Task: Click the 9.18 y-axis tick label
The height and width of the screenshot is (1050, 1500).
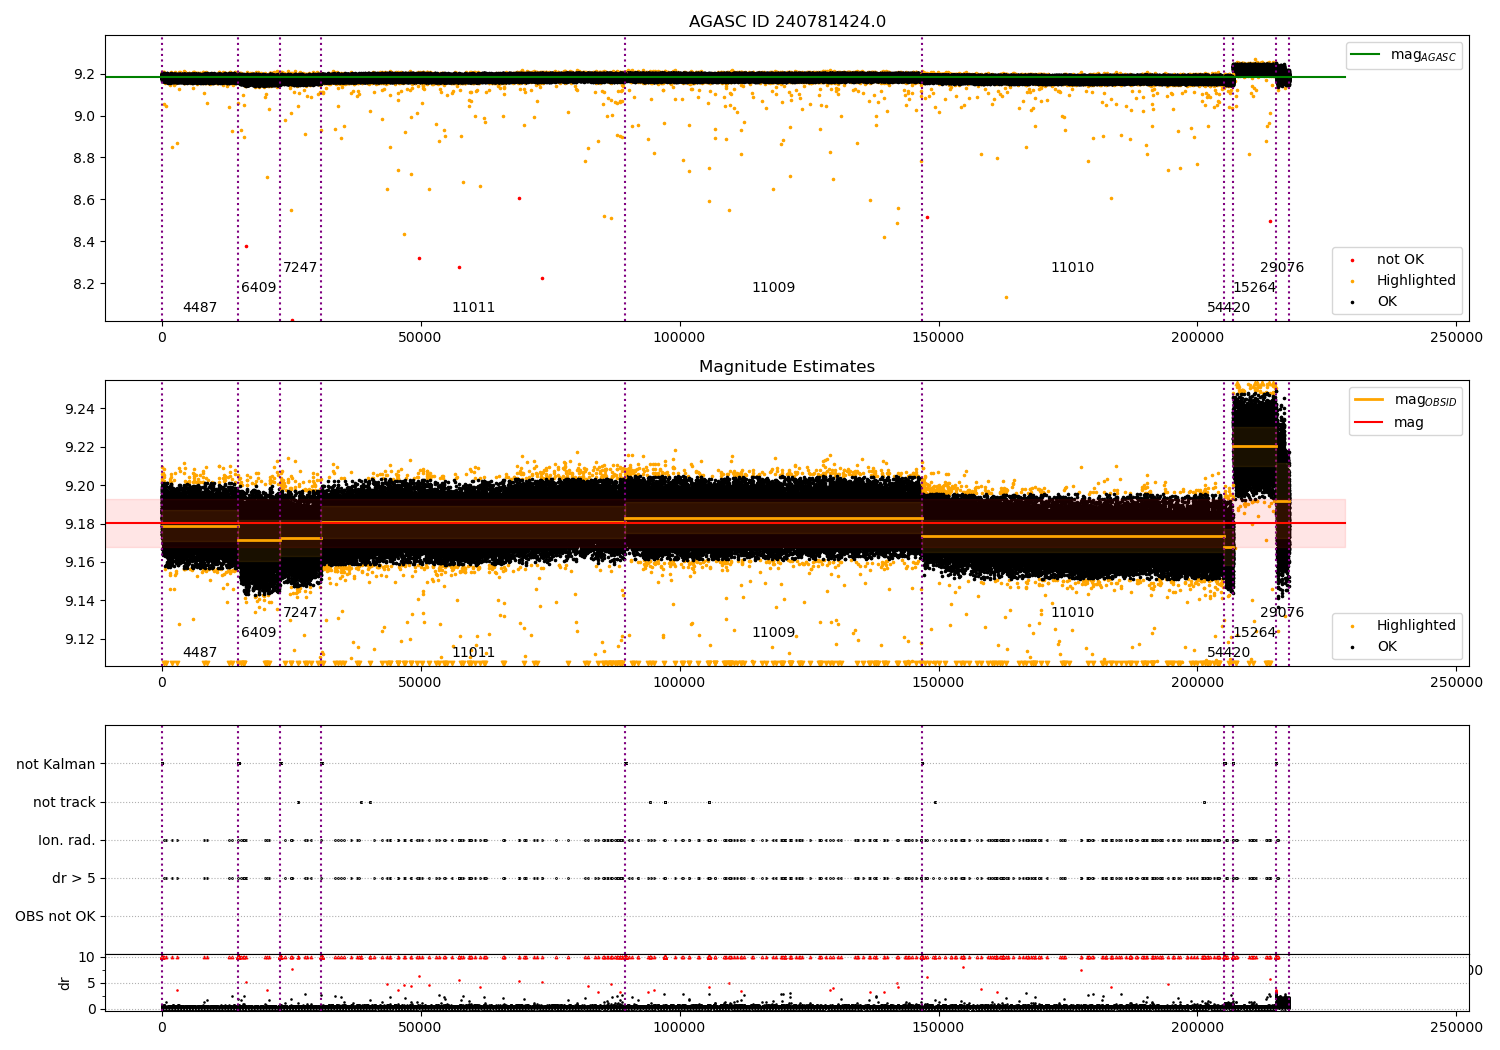Action: click(81, 524)
